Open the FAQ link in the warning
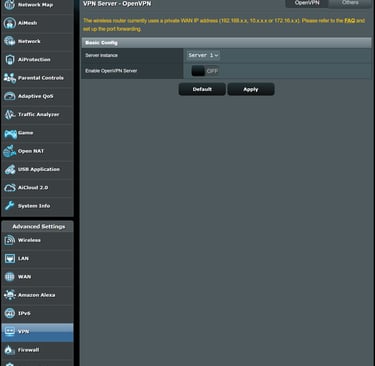Screen dimensions: 375x366 point(349,21)
